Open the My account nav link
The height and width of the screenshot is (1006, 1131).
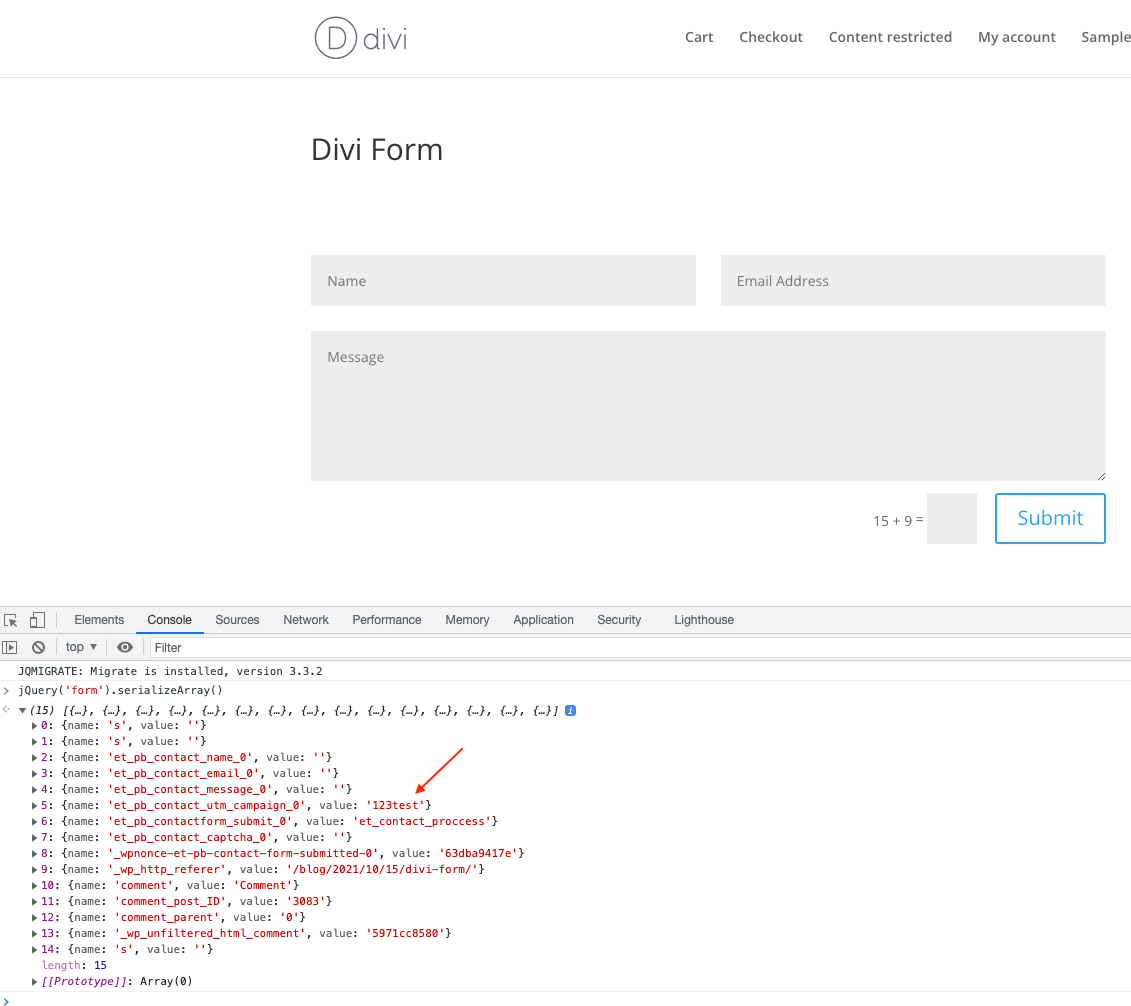pos(1016,37)
